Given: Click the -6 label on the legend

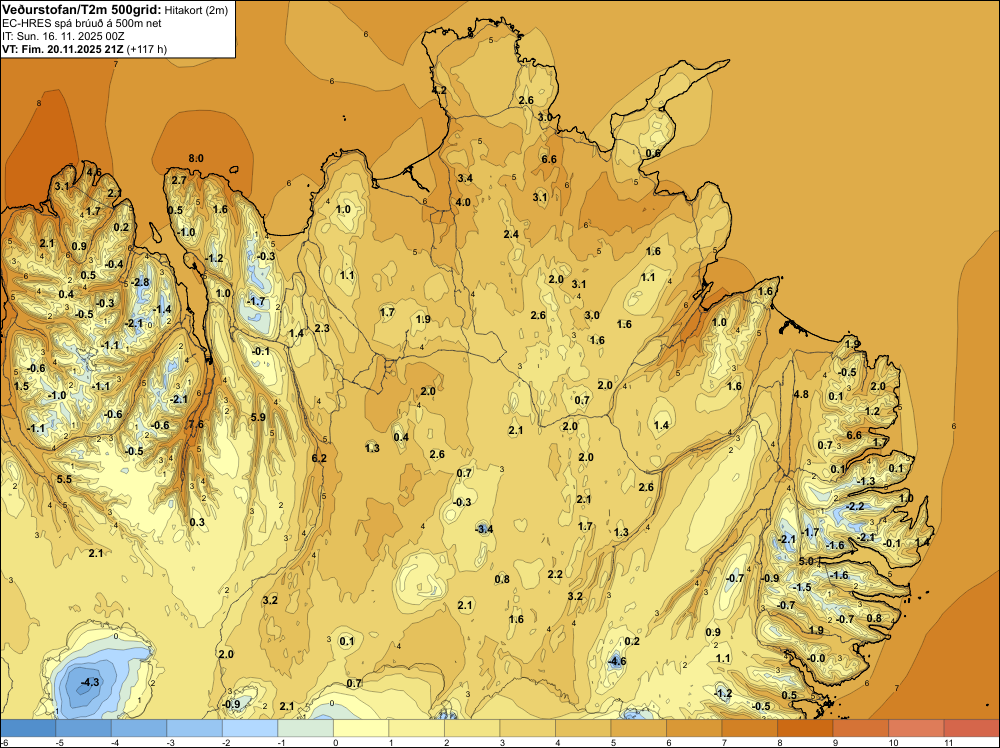Looking at the screenshot, I should 5,742.
